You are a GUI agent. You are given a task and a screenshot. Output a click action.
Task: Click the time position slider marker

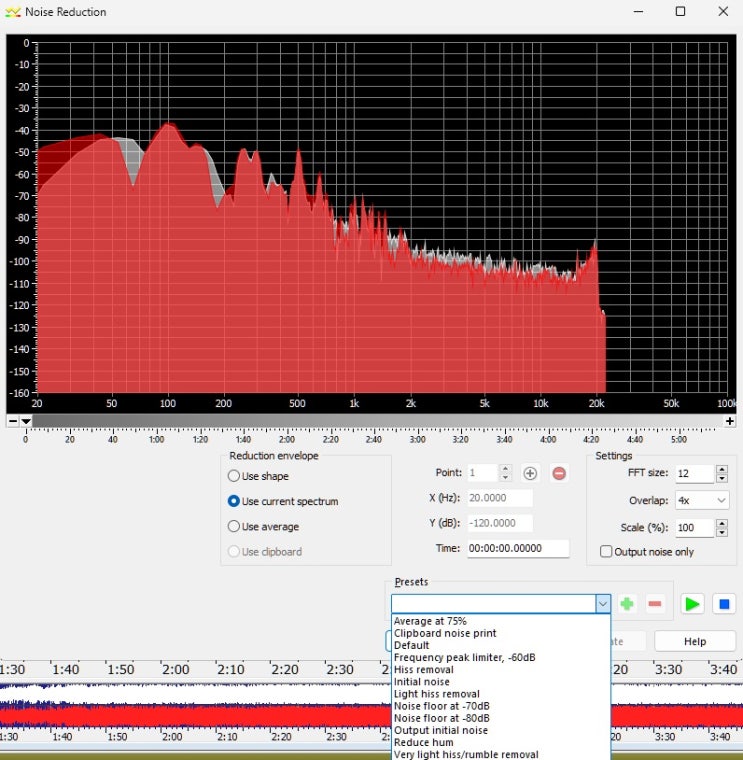coord(26,421)
